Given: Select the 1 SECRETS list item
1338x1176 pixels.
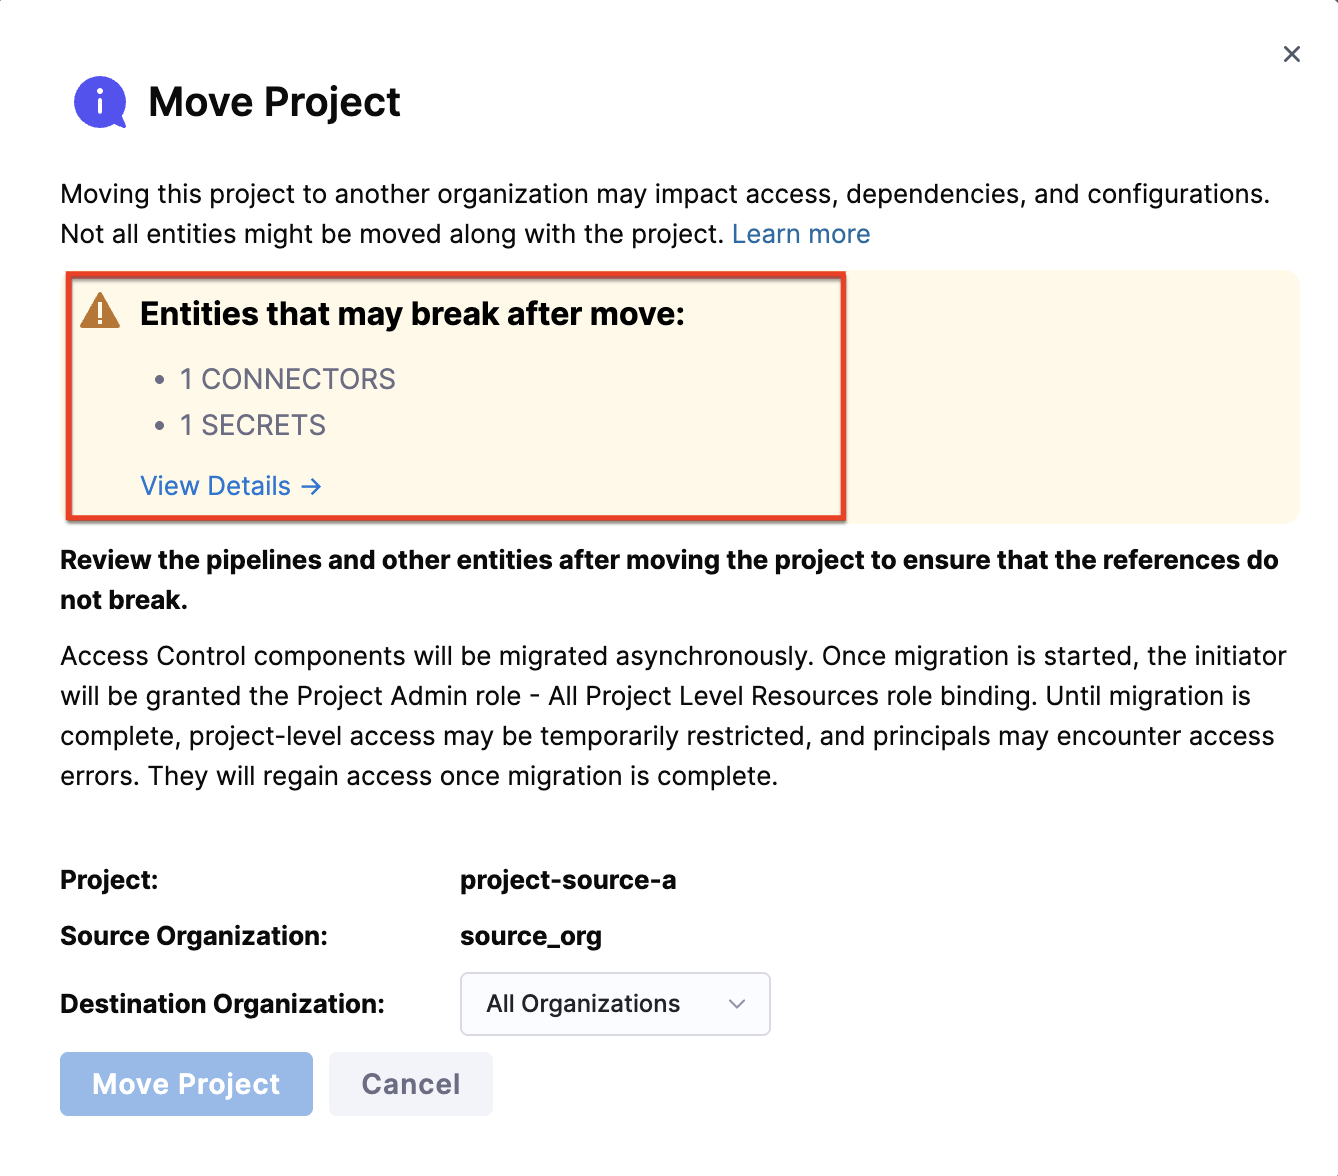Looking at the screenshot, I should pyautogui.click(x=252, y=425).
